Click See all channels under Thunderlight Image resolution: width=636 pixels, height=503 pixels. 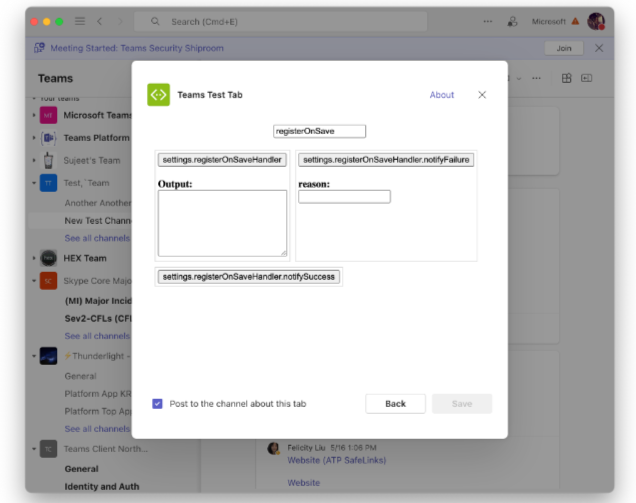97,429
